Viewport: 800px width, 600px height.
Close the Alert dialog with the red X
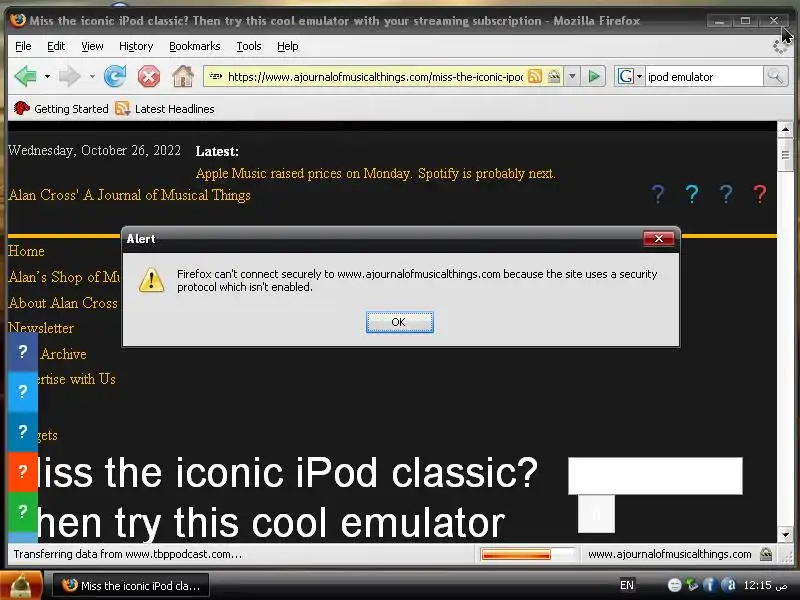coord(659,238)
